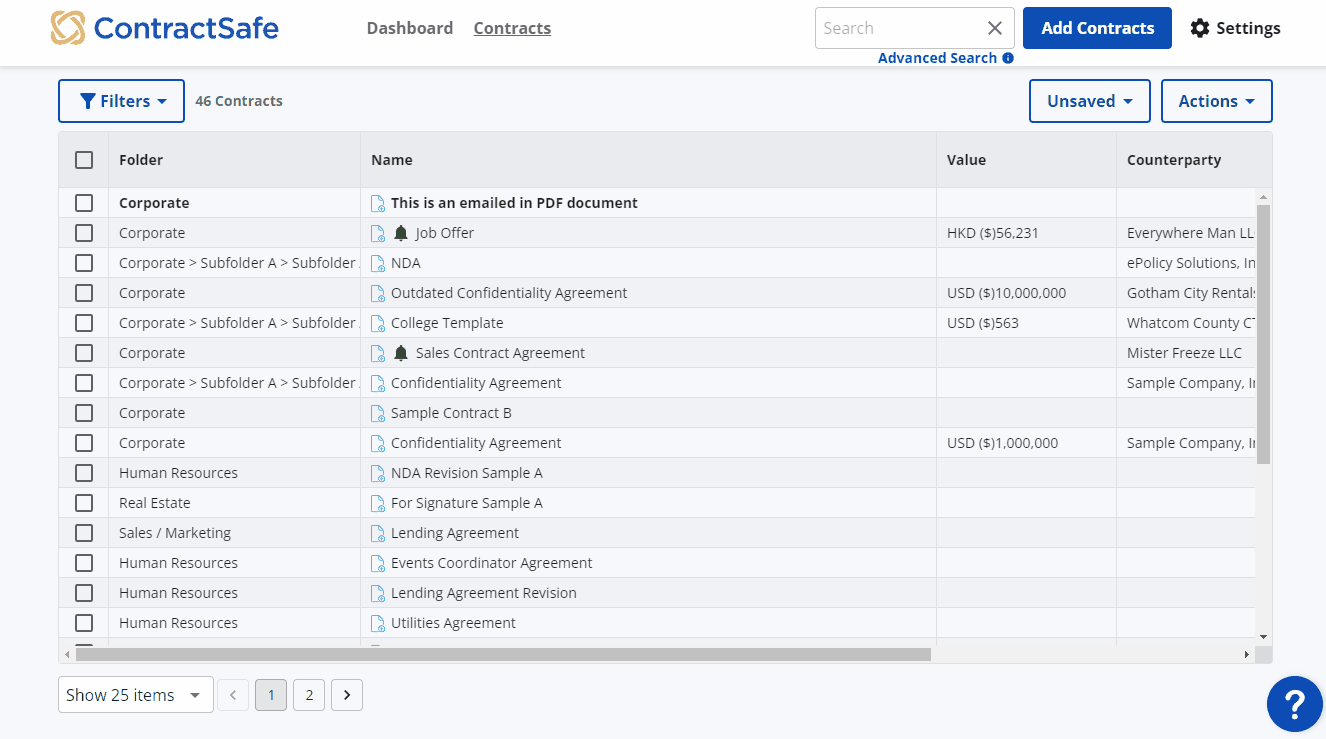Toggle the select-all checkbox in header
Screen dimensions: 1326x739
click(x=84, y=160)
